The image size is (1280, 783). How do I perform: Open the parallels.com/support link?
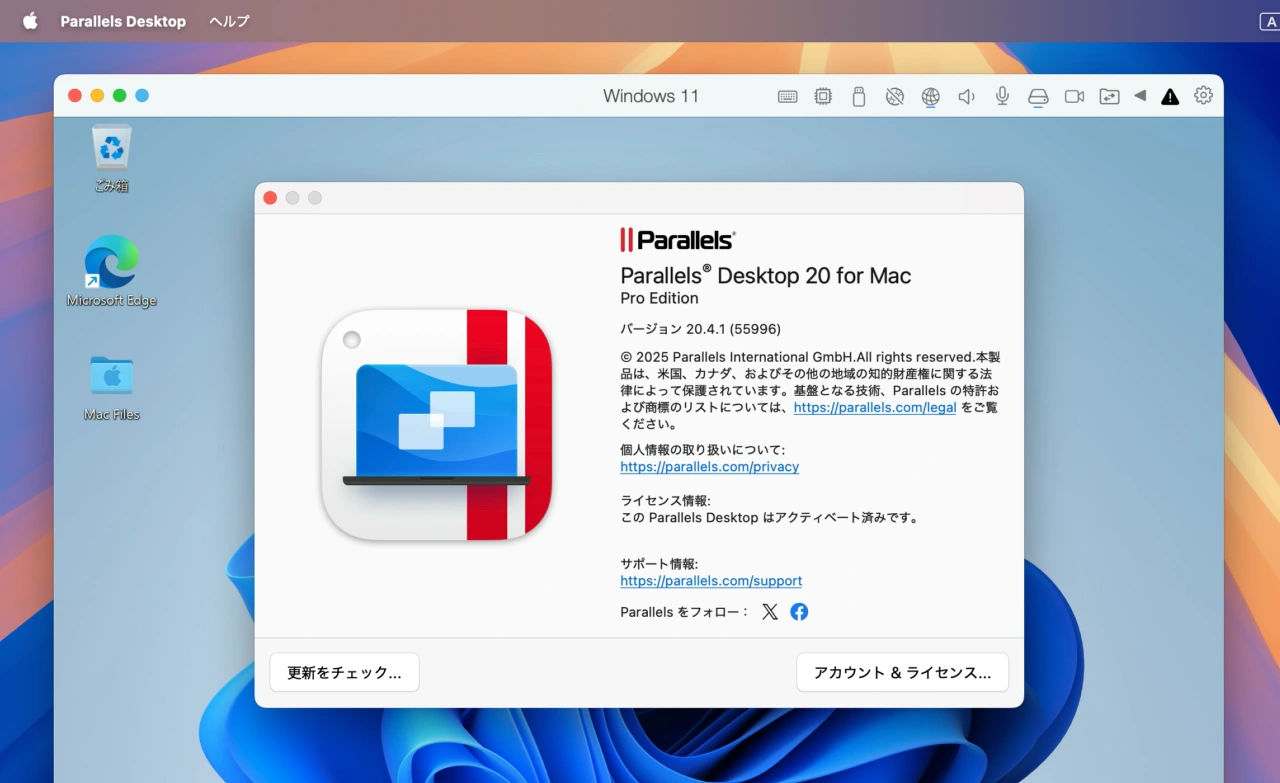click(x=711, y=581)
